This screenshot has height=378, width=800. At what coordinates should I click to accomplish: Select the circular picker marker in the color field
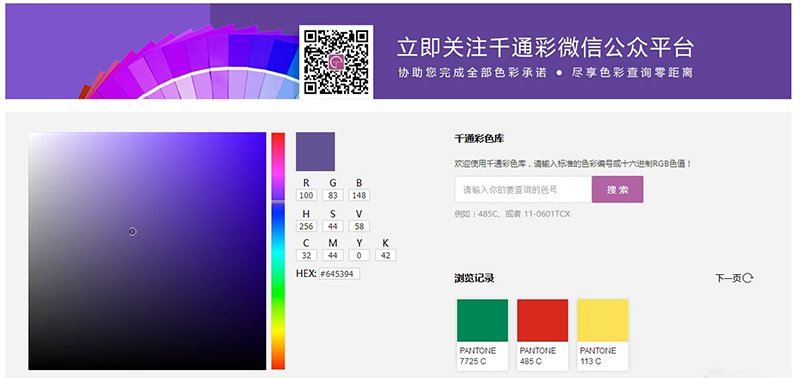(132, 232)
